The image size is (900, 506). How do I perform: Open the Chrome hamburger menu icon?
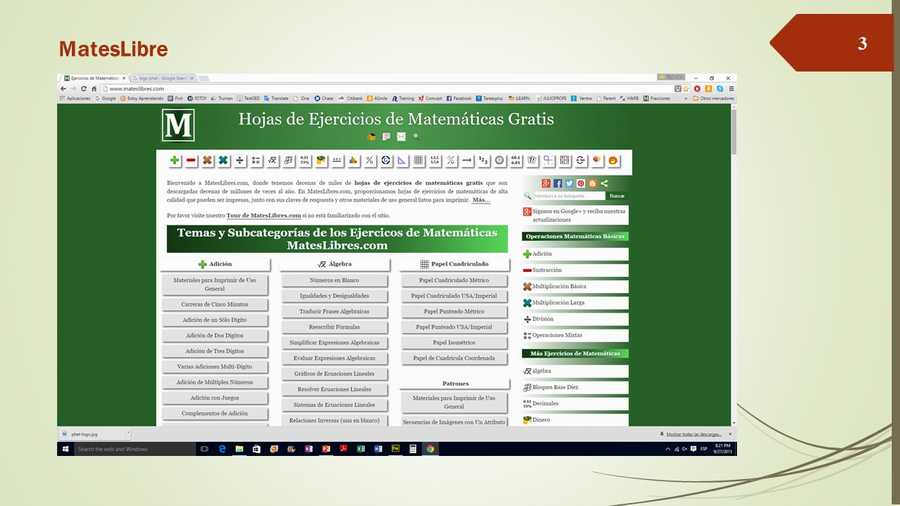731,89
